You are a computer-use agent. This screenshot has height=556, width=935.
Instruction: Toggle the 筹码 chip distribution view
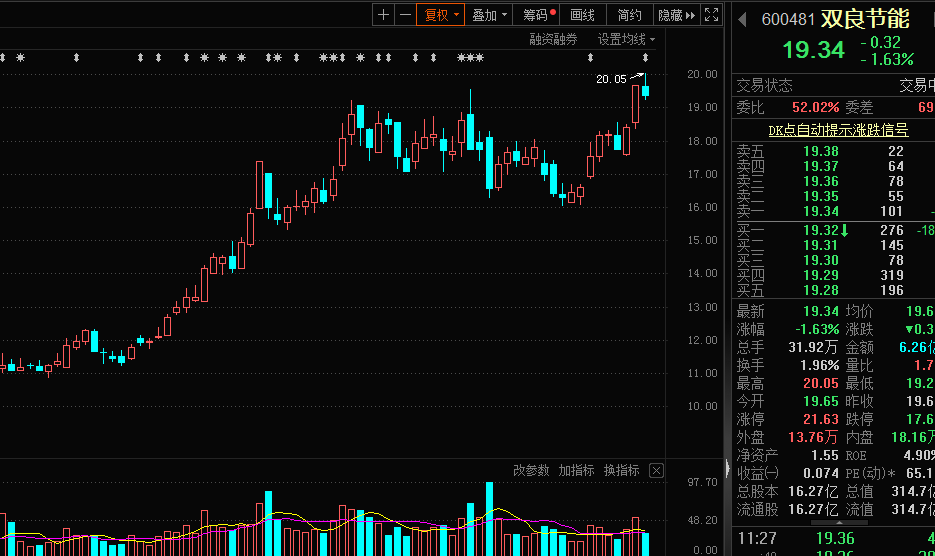point(539,15)
